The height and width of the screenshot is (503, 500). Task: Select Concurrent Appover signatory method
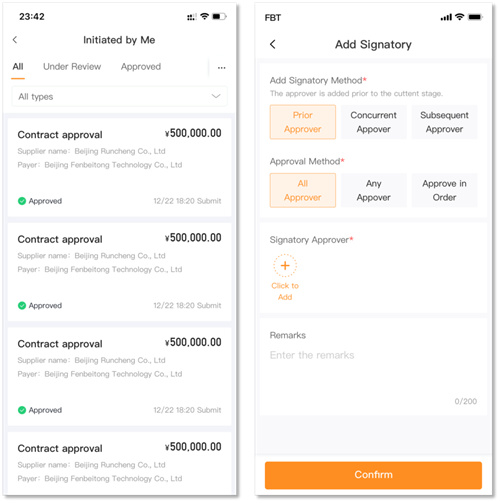tap(373, 122)
